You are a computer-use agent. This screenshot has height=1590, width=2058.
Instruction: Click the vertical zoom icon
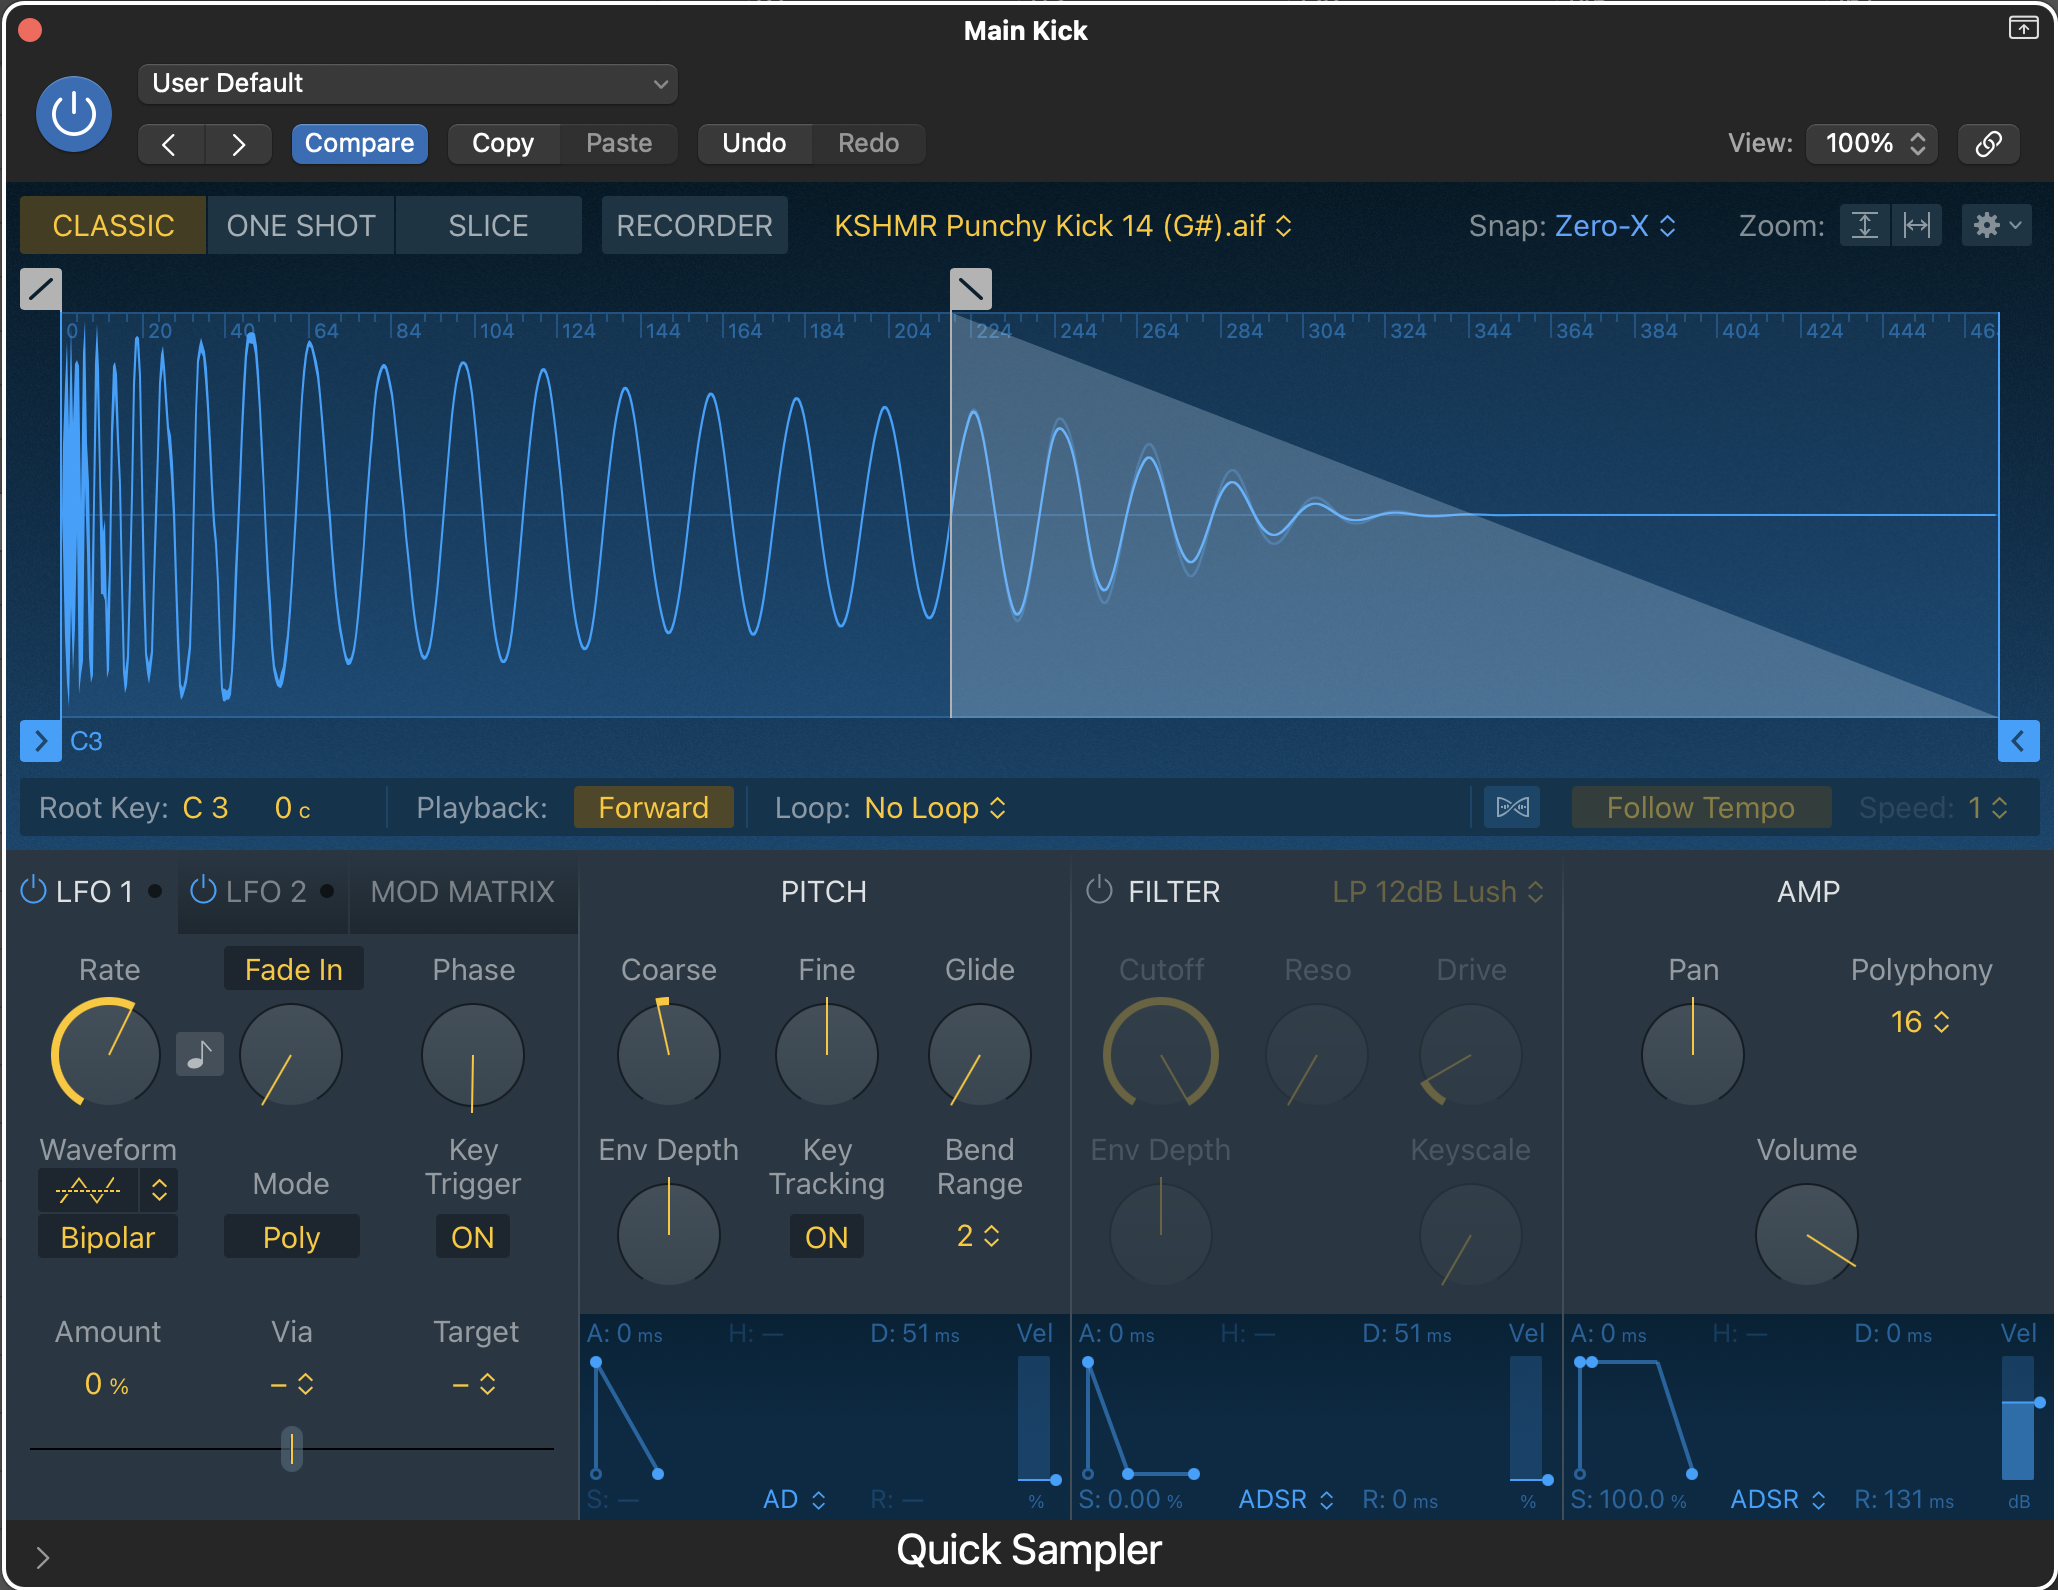tap(1865, 225)
